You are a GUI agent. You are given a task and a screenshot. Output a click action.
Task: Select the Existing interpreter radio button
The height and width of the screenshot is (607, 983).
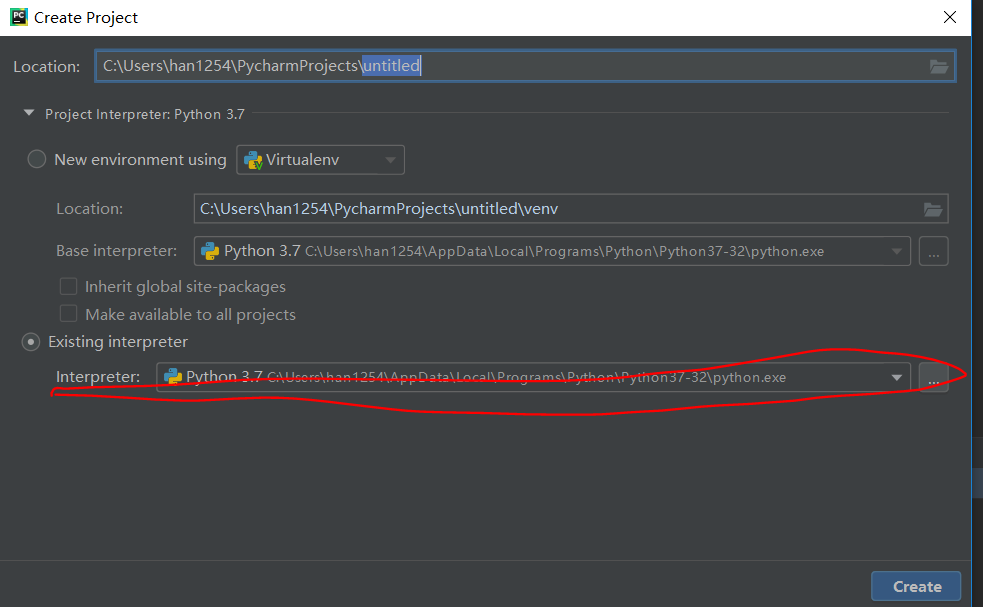(x=31, y=342)
